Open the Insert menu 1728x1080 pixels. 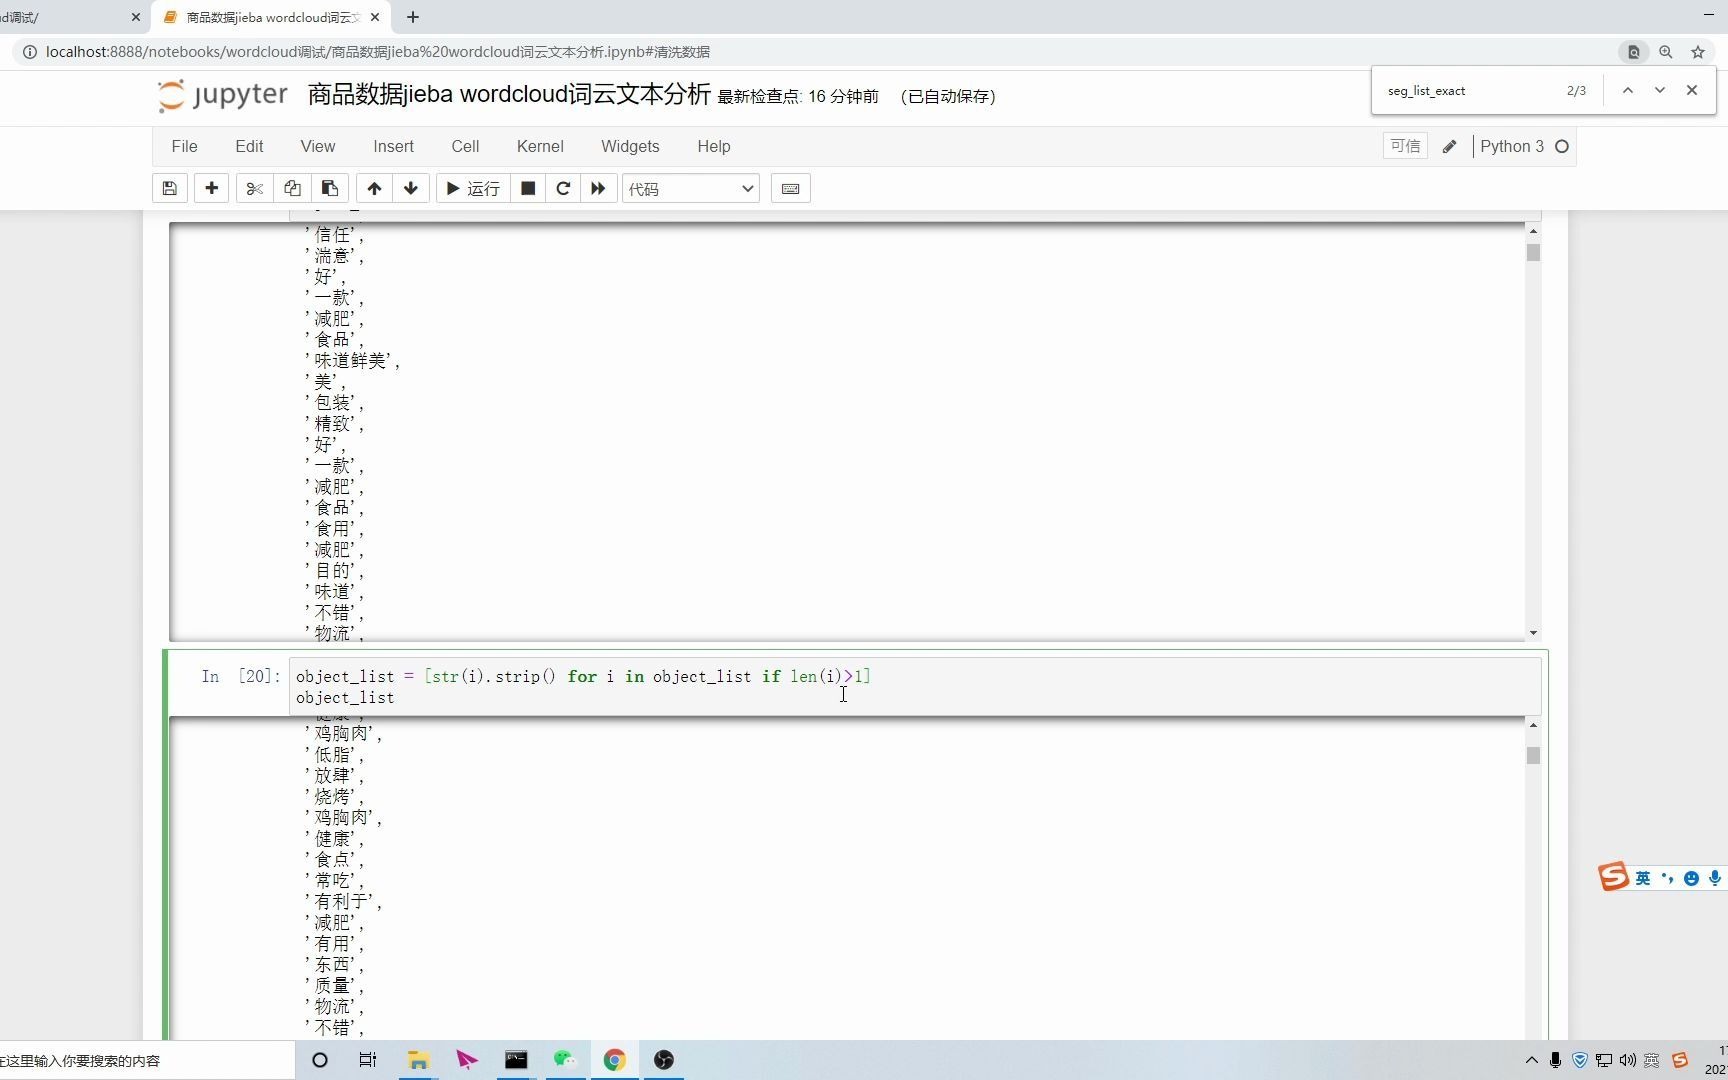pos(393,146)
